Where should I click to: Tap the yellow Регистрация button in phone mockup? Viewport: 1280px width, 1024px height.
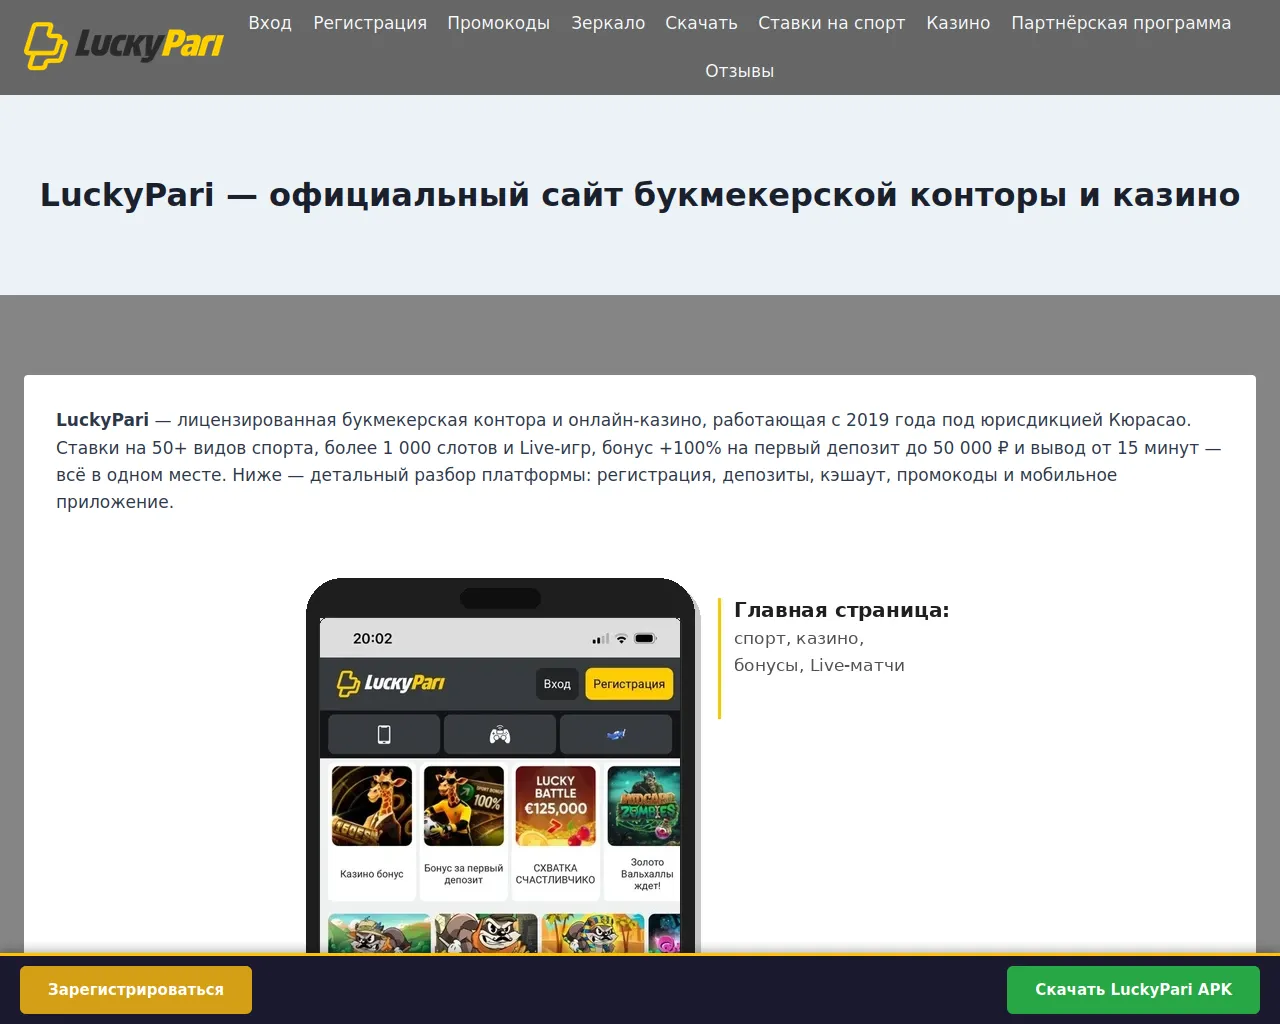pyautogui.click(x=629, y=684)
